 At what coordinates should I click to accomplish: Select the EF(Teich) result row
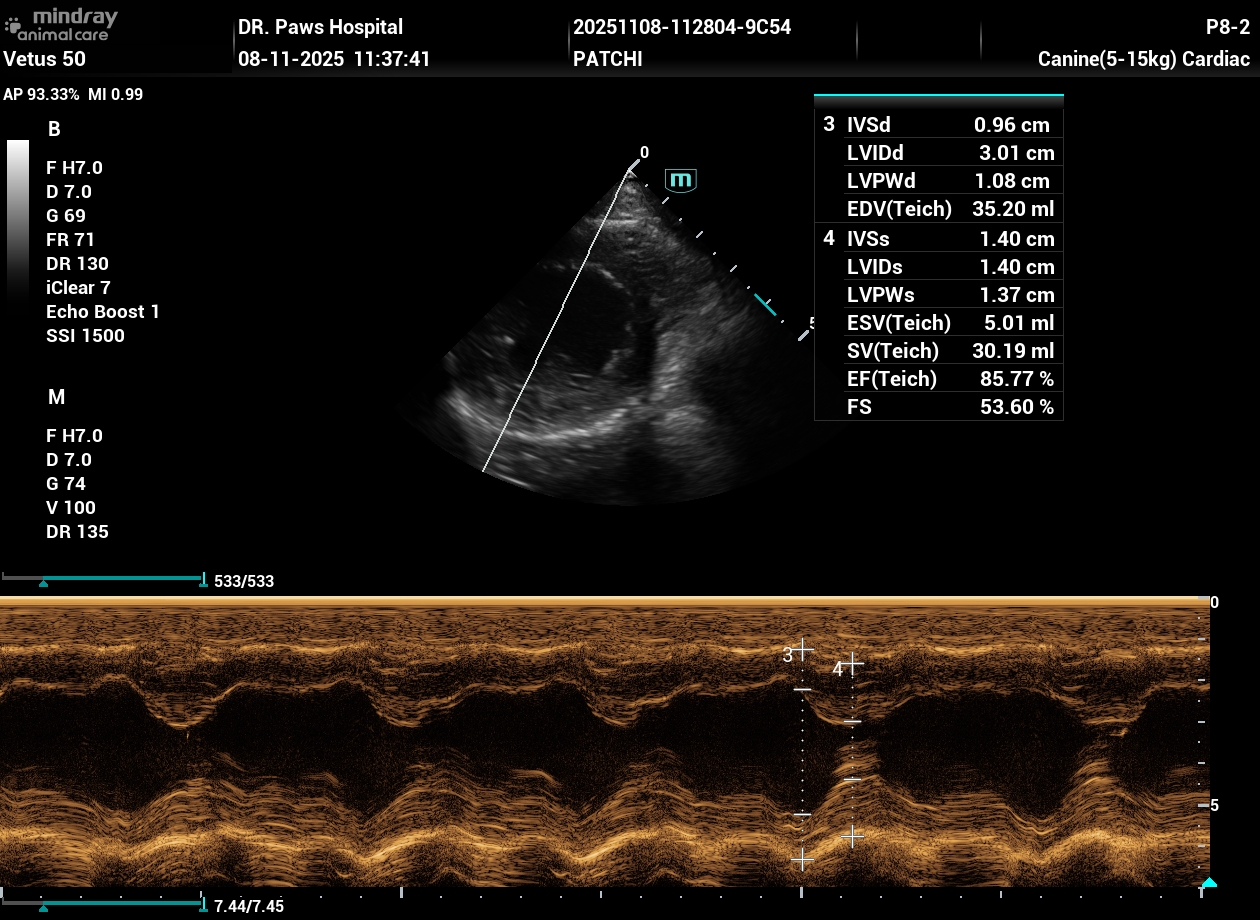(x=938, y=379)
